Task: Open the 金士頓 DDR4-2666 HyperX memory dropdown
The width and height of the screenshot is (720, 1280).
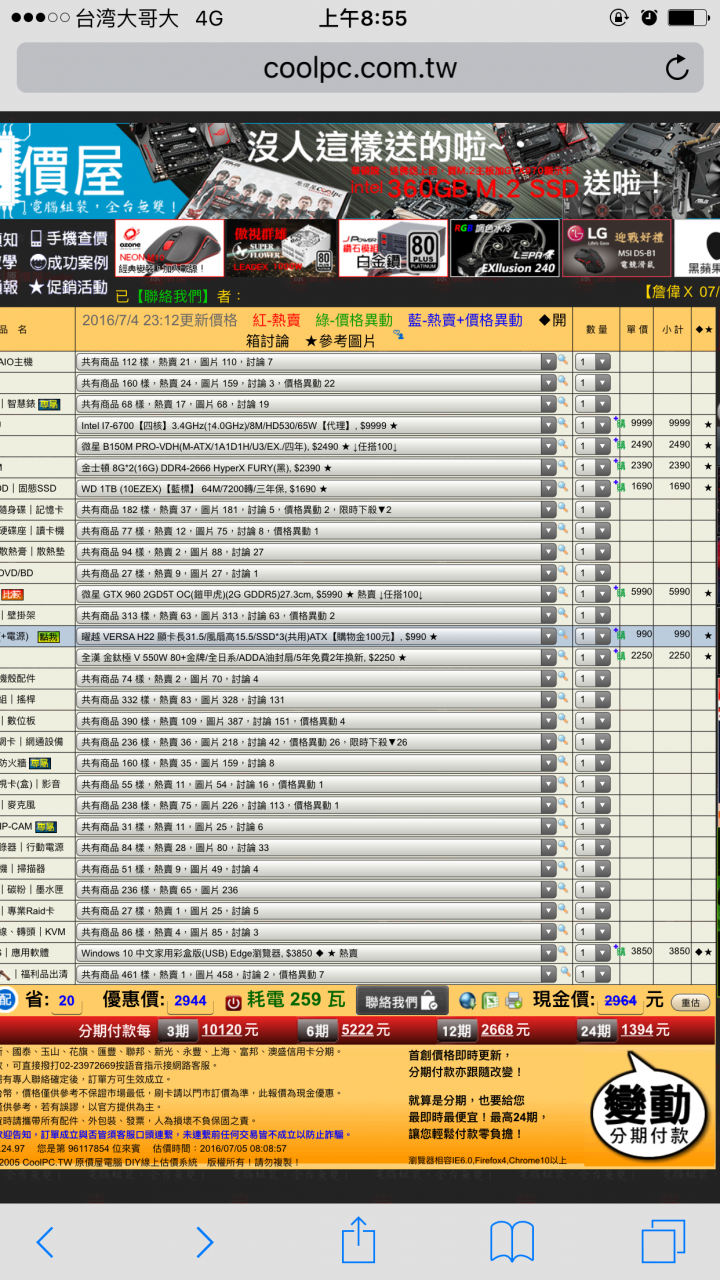Action: (316, 467)
